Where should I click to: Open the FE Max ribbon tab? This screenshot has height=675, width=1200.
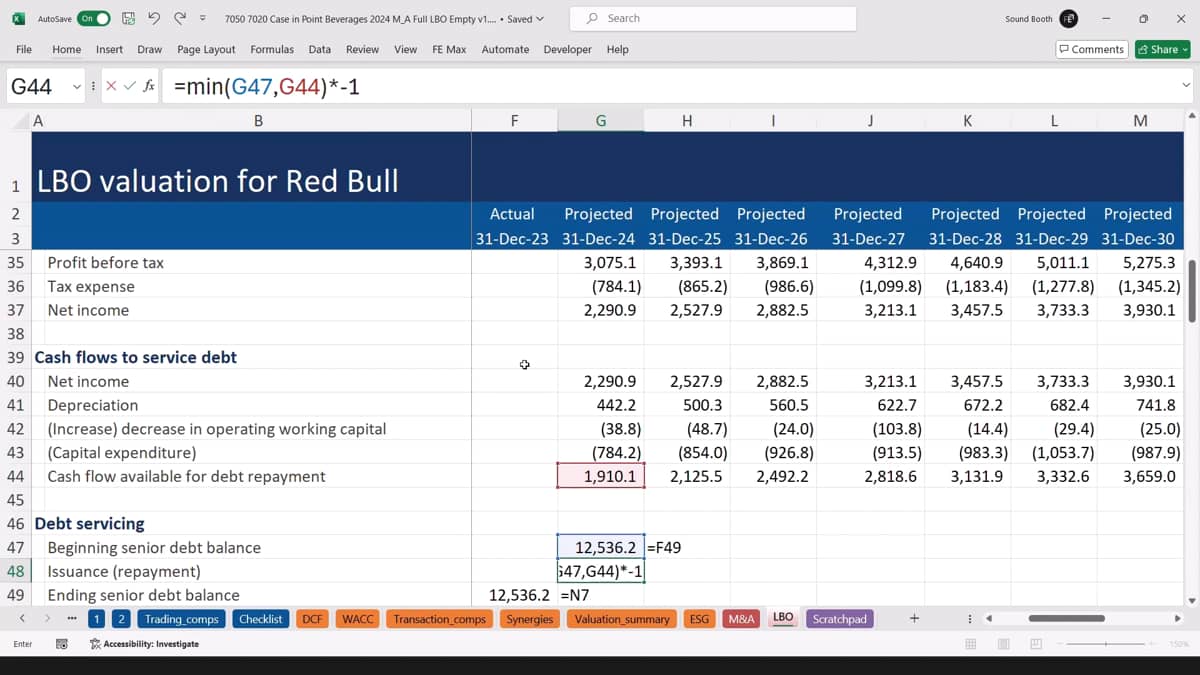point(449,49)
